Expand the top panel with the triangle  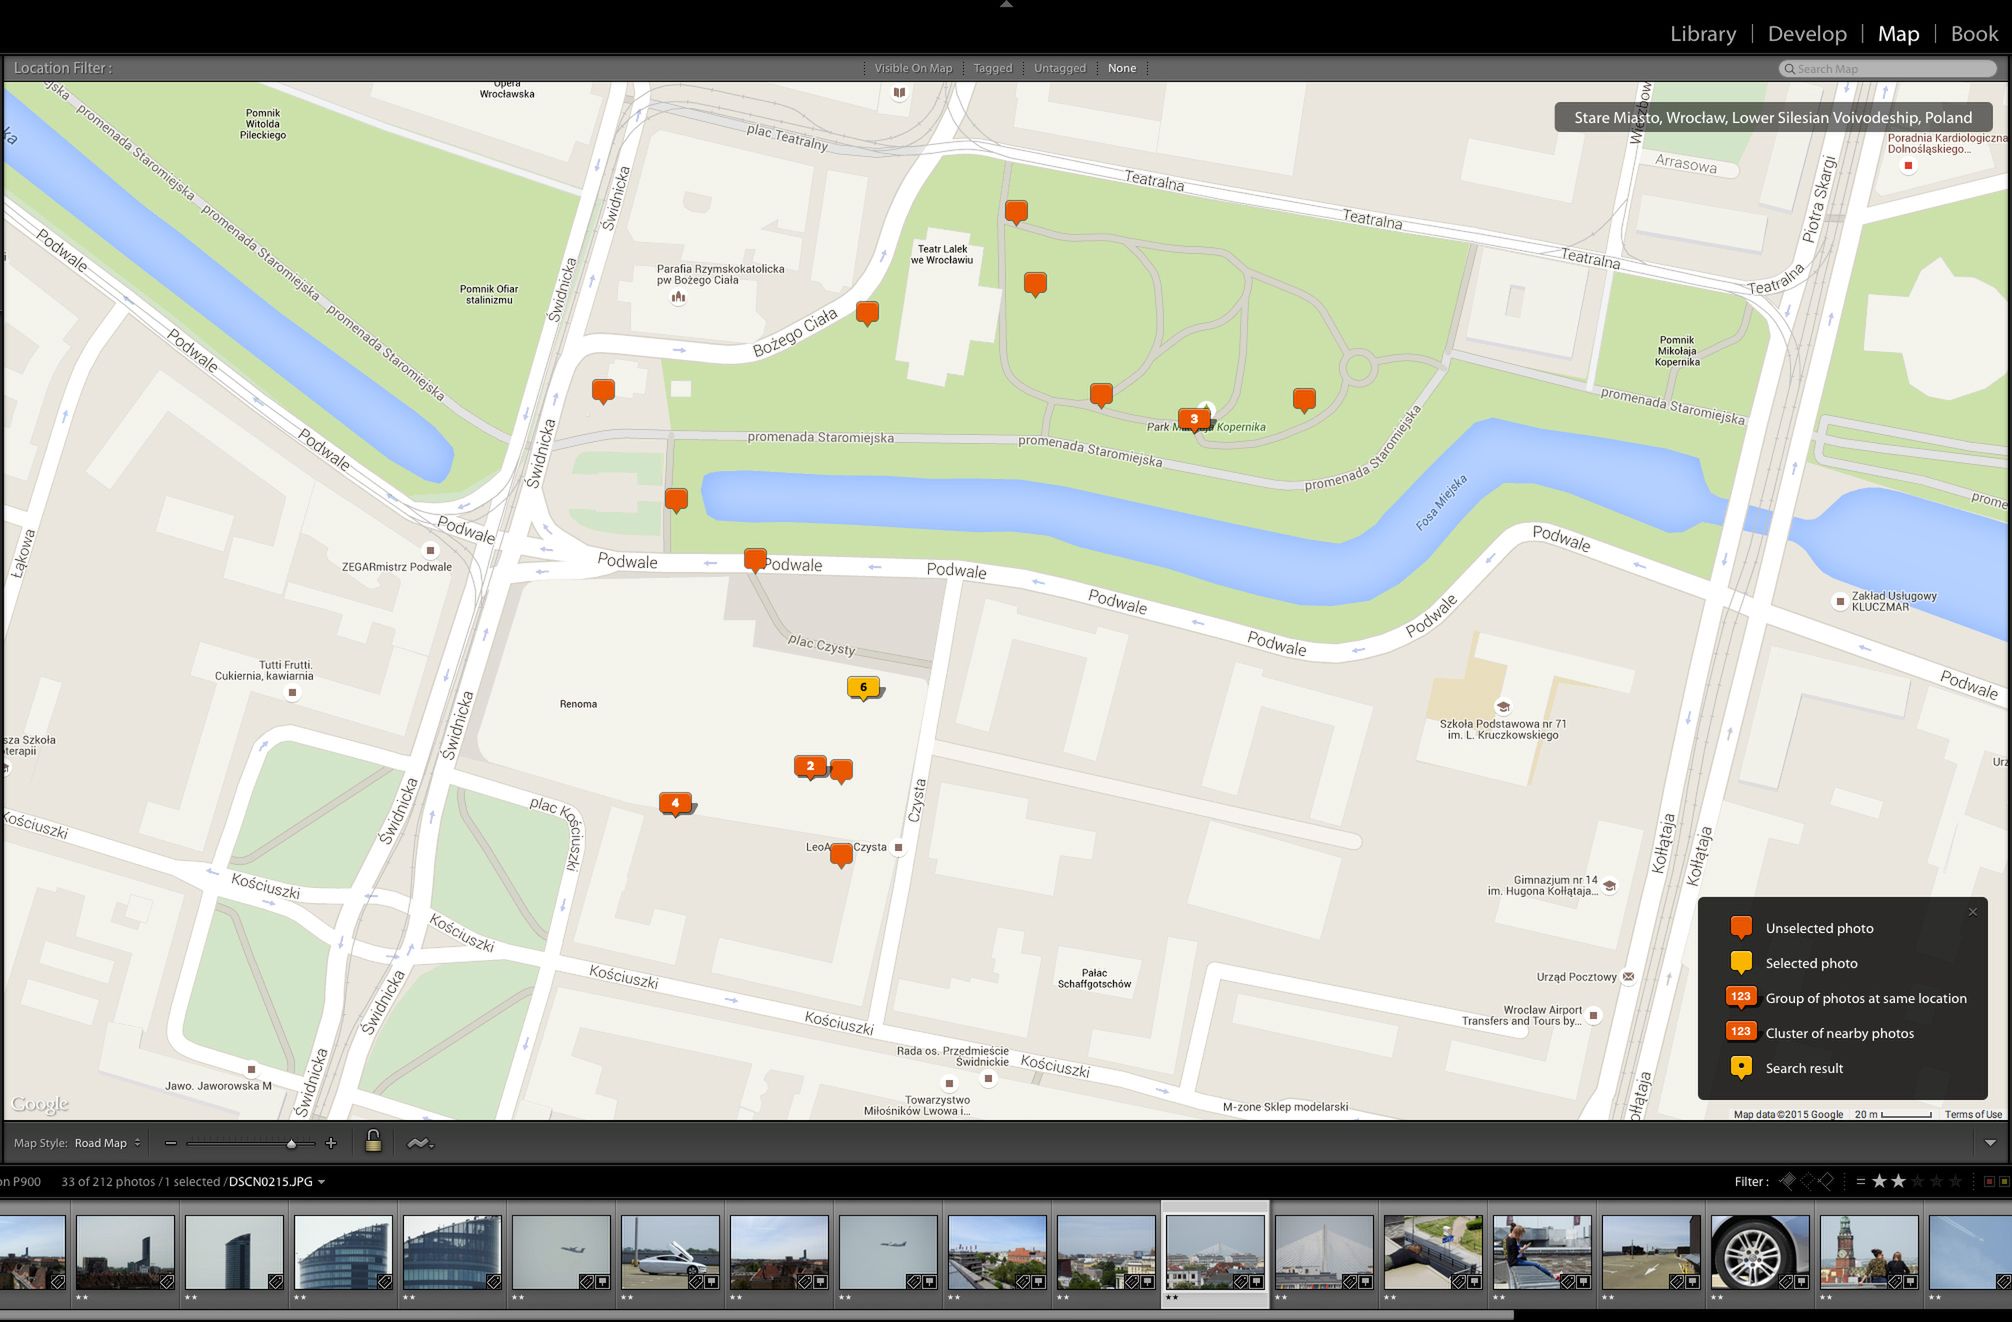pos(1006,4)
